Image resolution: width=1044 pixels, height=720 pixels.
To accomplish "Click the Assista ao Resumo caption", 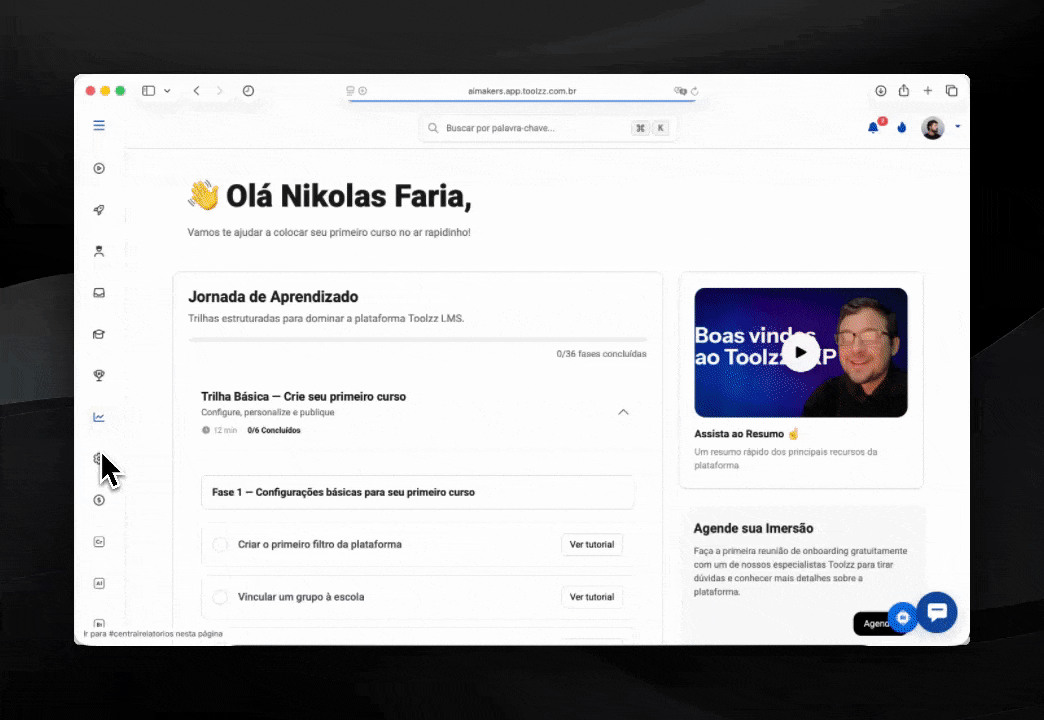I will point(746,434).
